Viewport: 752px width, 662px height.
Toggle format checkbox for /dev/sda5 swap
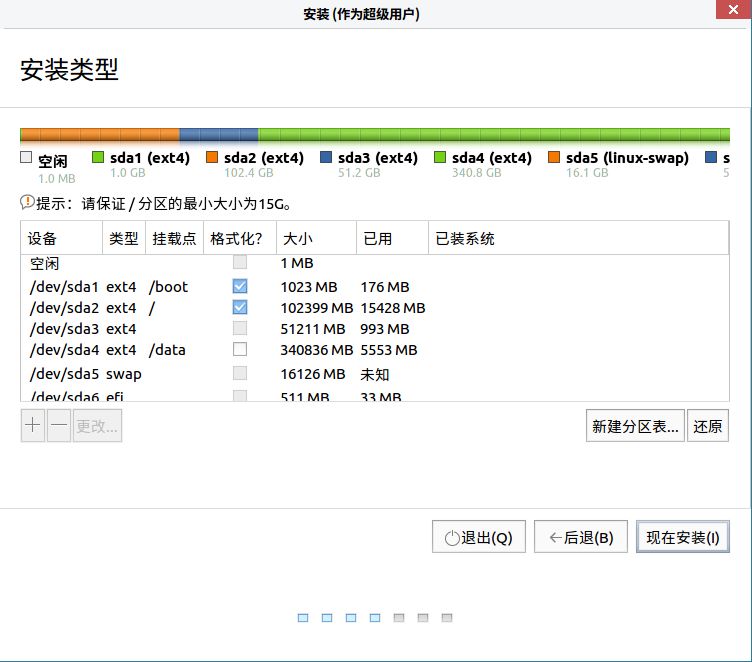click(240, 373)
